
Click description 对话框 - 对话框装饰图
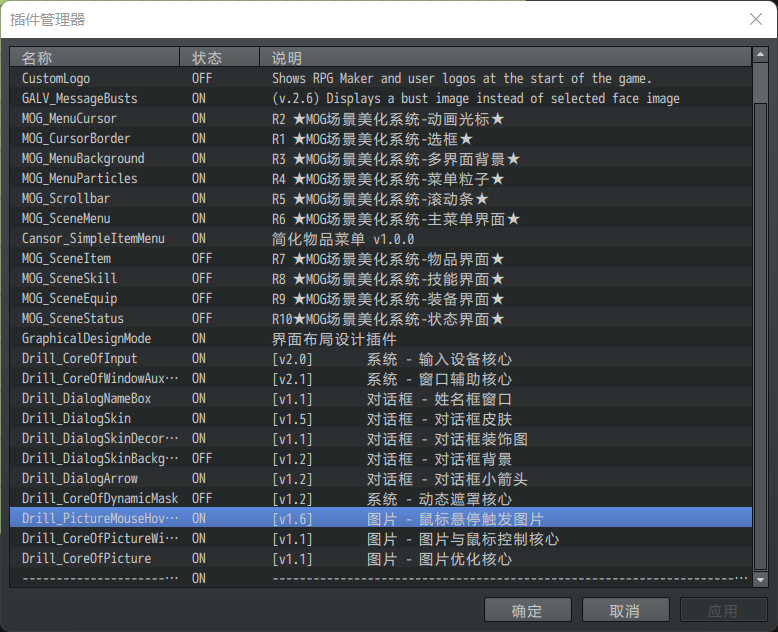tap(447, 439)
